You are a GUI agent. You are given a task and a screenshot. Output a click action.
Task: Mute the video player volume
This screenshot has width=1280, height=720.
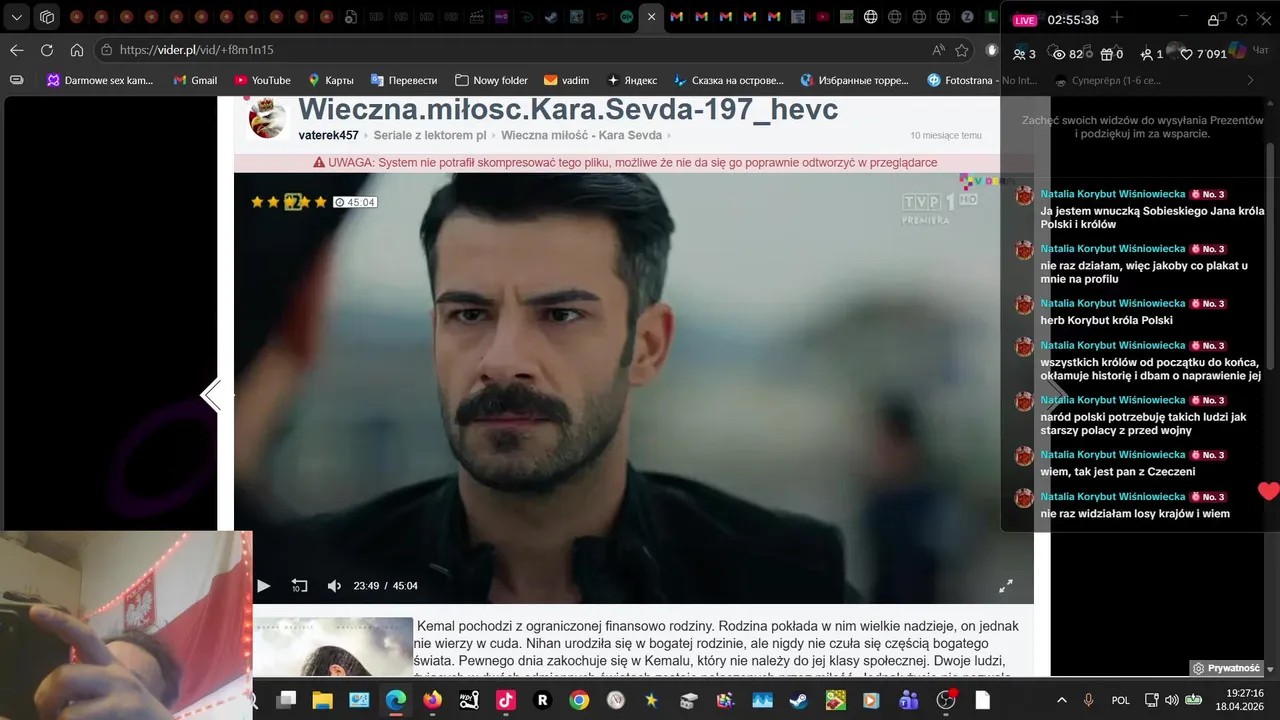(x=334, y=586)
